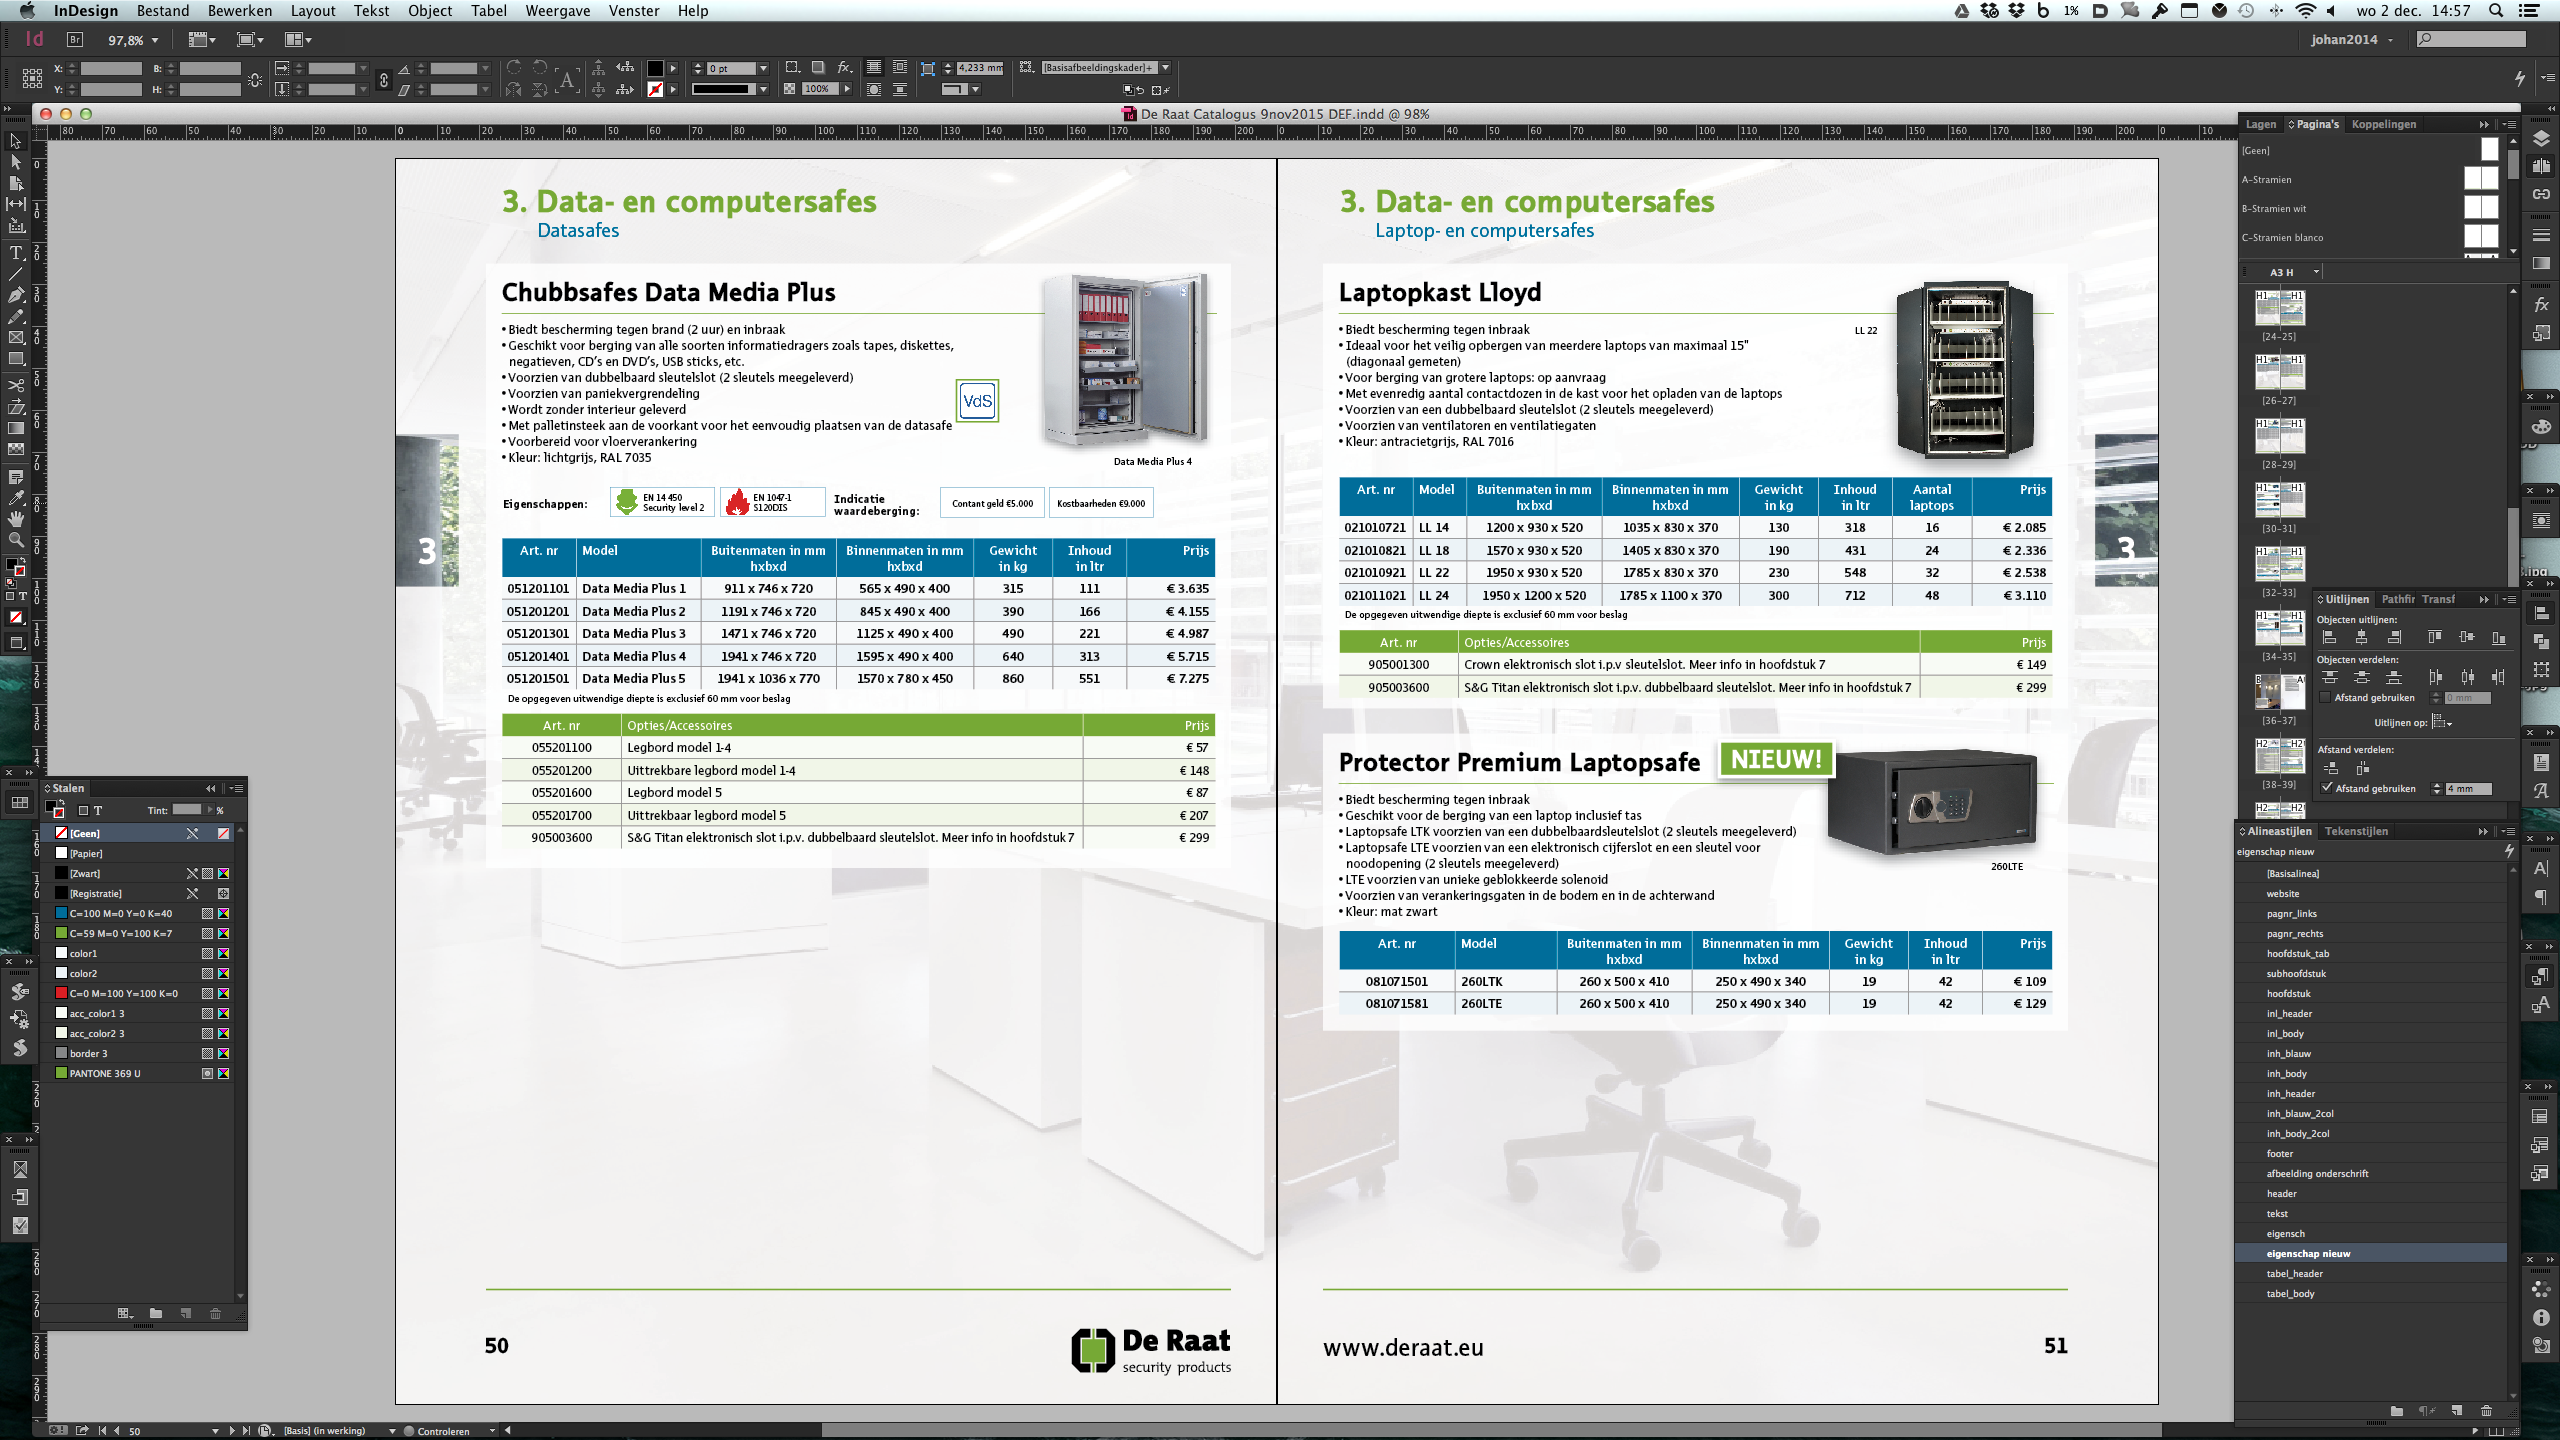
Task: Click the Wi-Fi icon in menu bar
Action: tap(2305, 11)
